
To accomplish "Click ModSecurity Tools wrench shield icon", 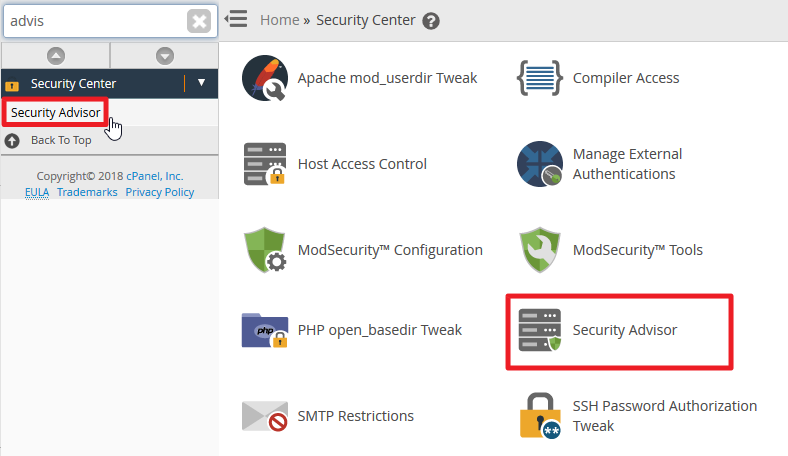I will (540, 250).
